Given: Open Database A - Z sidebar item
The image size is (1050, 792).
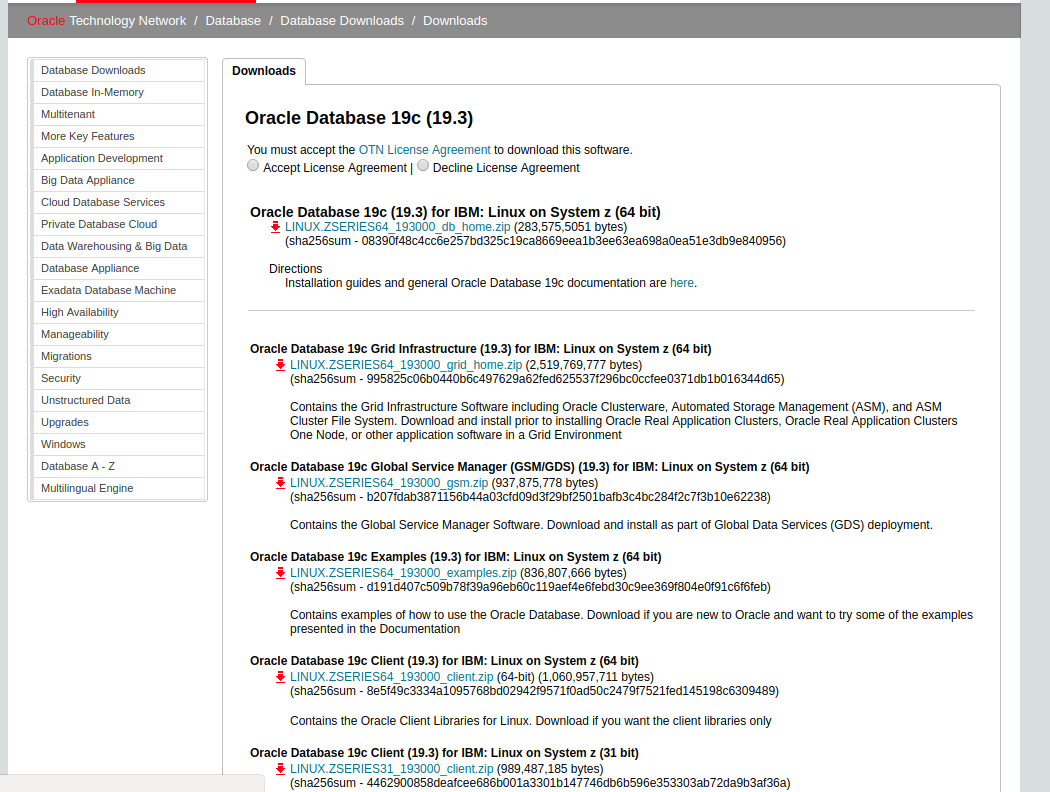Looking at the screenshot, I should point(118,467).
